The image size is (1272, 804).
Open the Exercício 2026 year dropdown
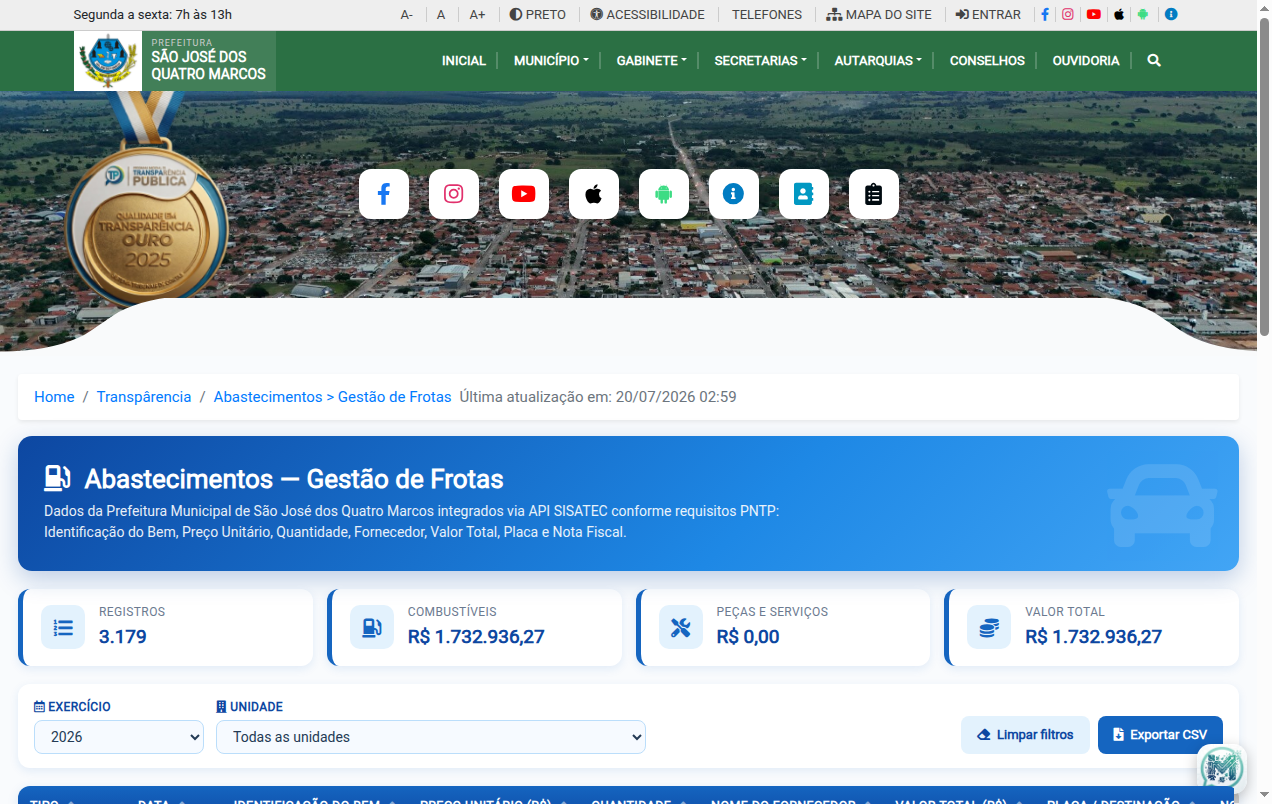[x=119, y=737]
